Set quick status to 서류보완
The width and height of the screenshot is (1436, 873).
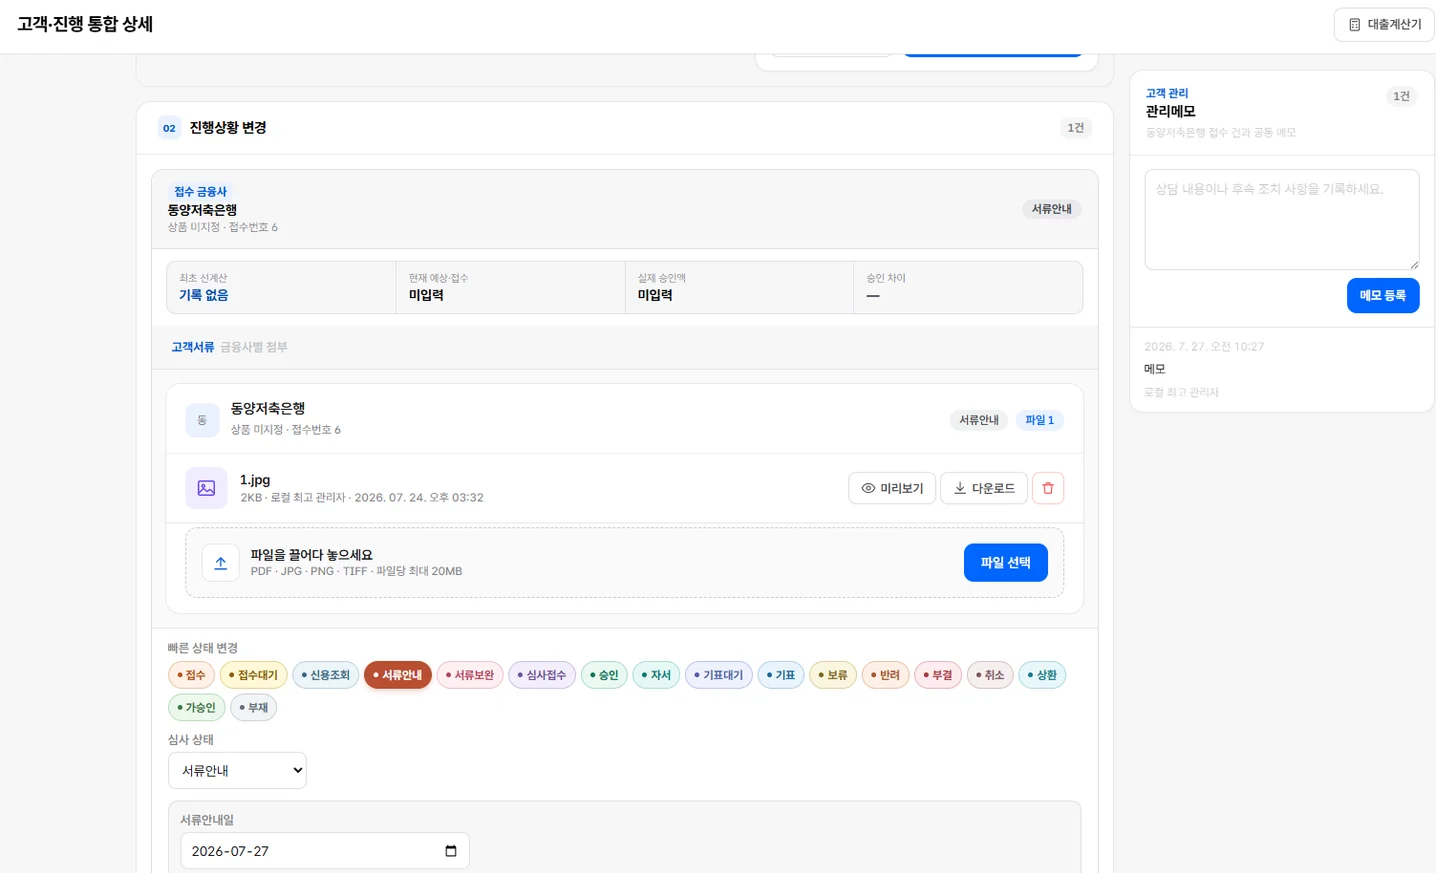tap(470, 675)
